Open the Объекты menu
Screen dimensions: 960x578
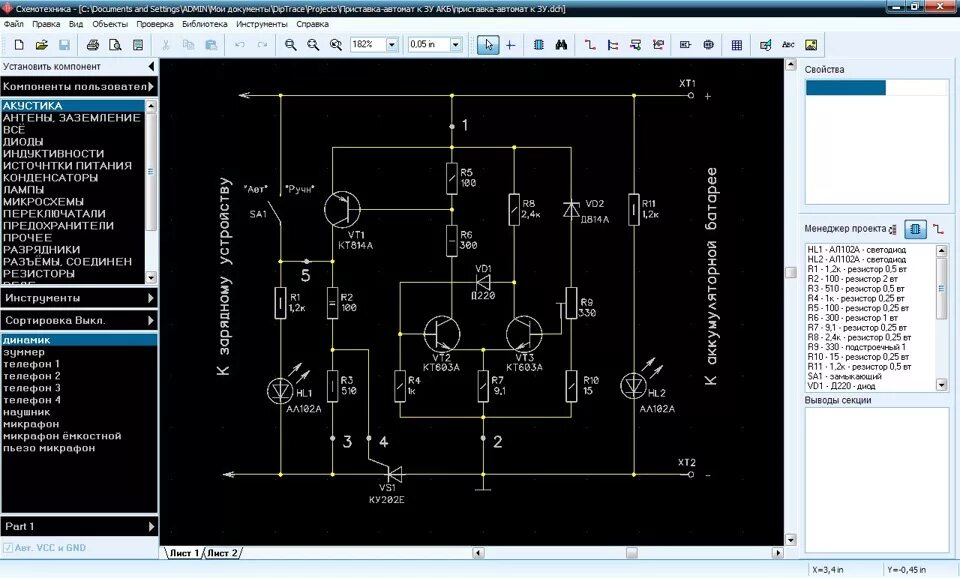click(110, 24)
